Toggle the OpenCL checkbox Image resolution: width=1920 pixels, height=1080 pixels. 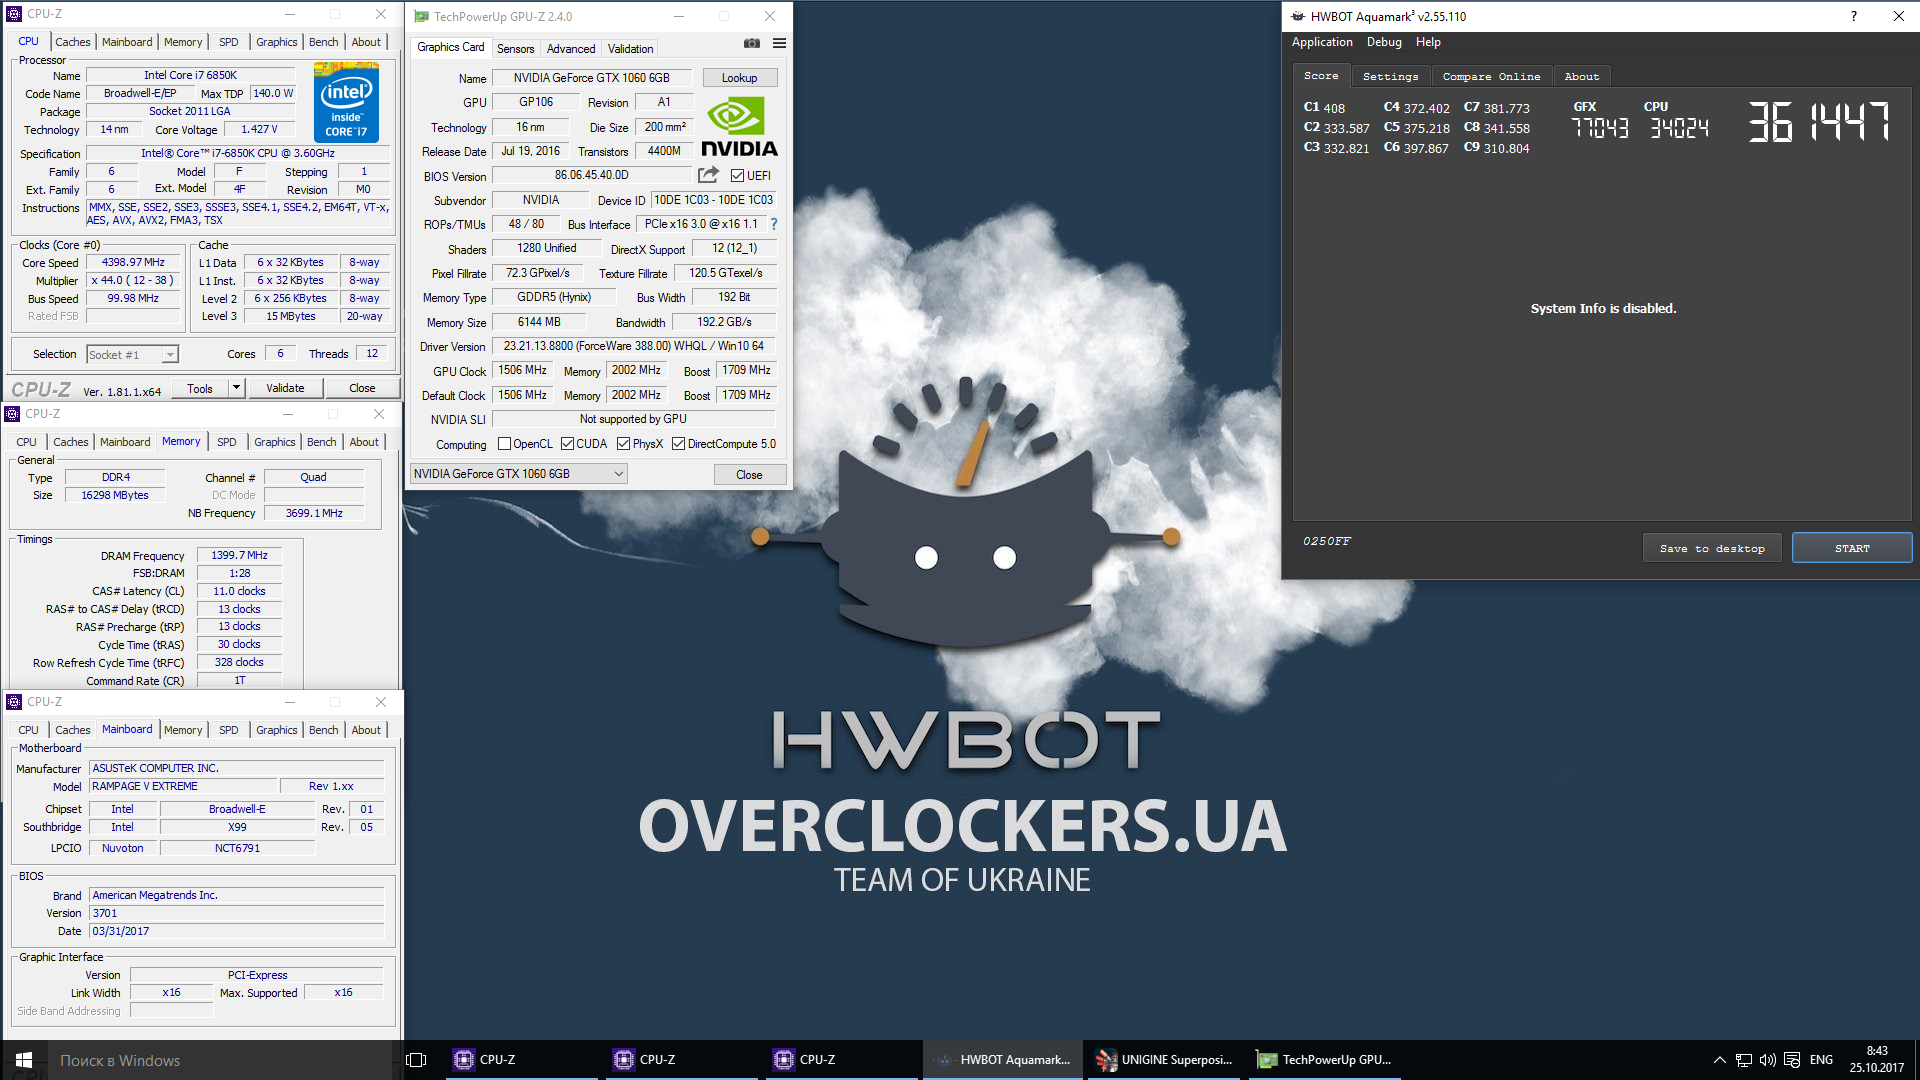click(504, 444)
